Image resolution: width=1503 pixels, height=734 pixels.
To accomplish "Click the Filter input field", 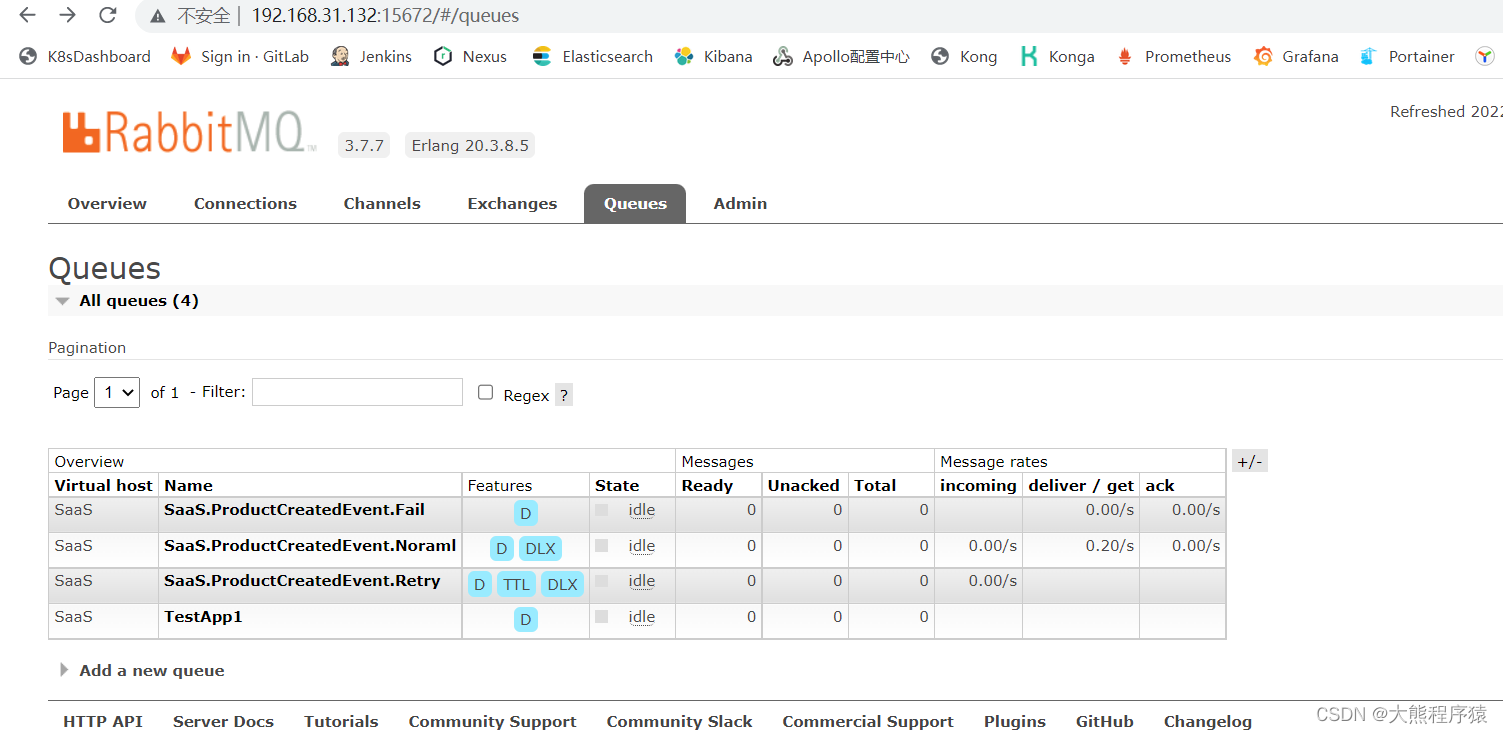I will 357,391.
